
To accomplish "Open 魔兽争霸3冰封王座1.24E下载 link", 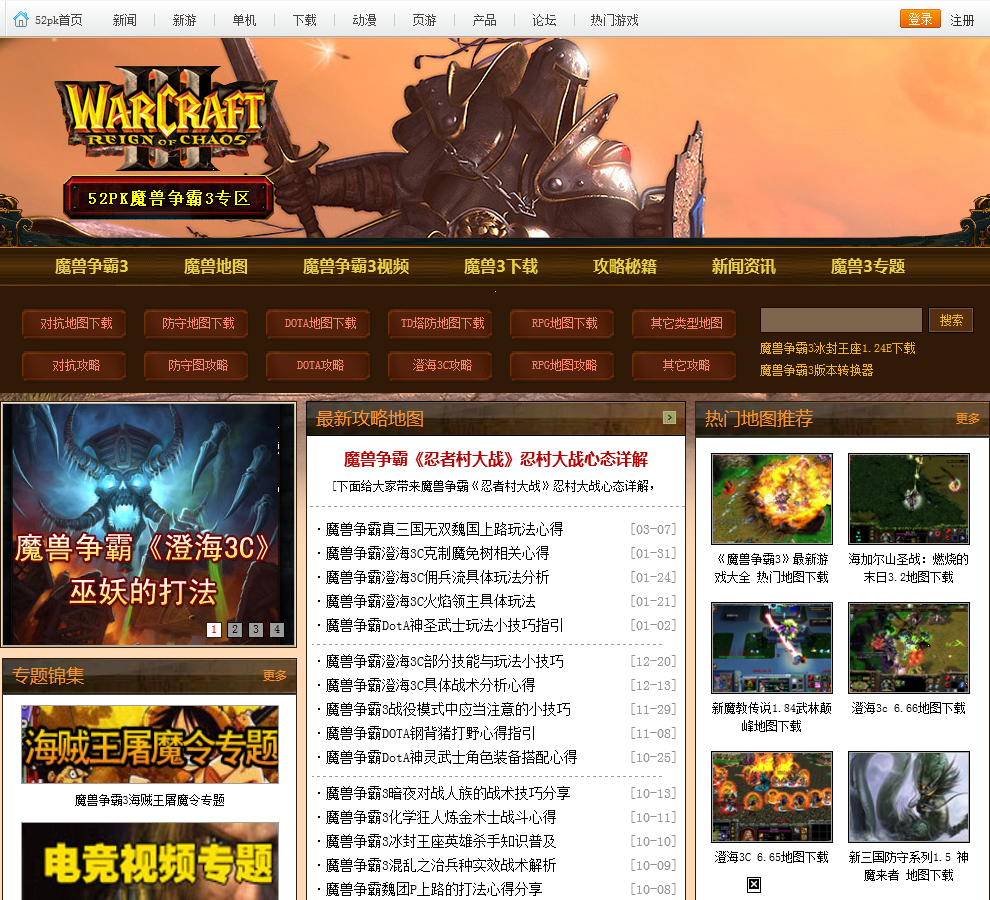I will 837,348.
